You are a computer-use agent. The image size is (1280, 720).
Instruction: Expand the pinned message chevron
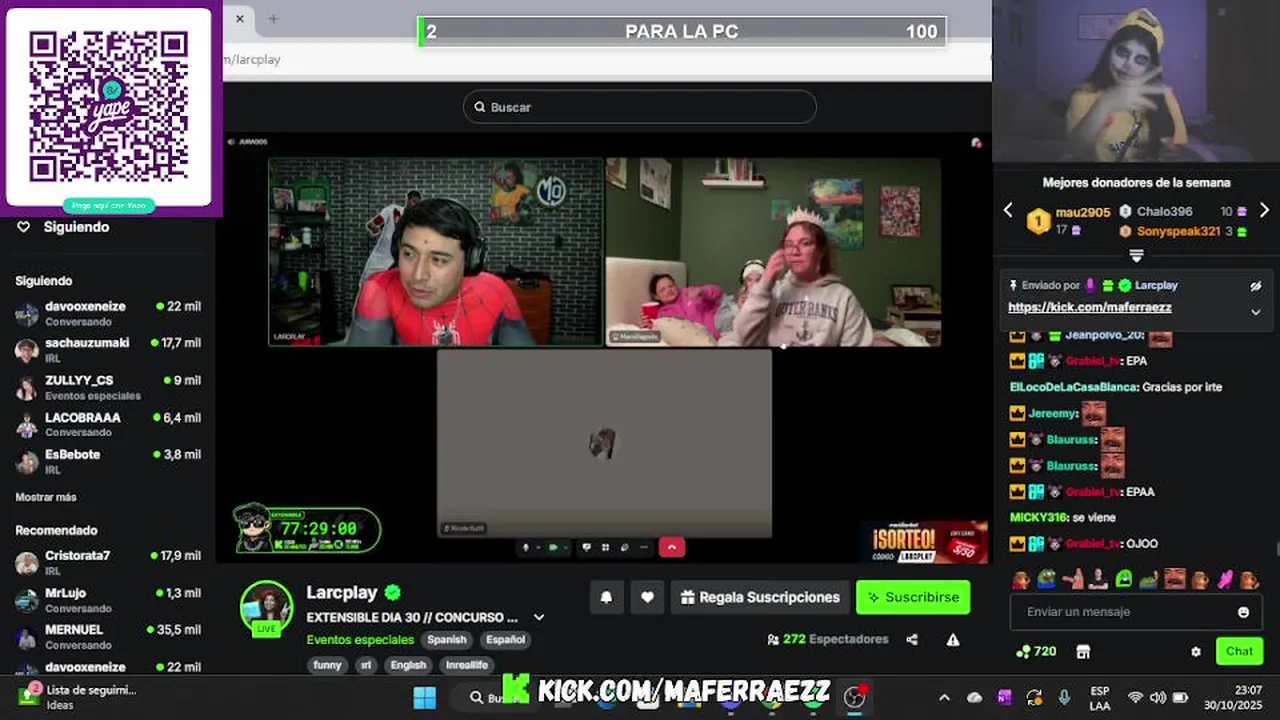(x=1256, y=312)
